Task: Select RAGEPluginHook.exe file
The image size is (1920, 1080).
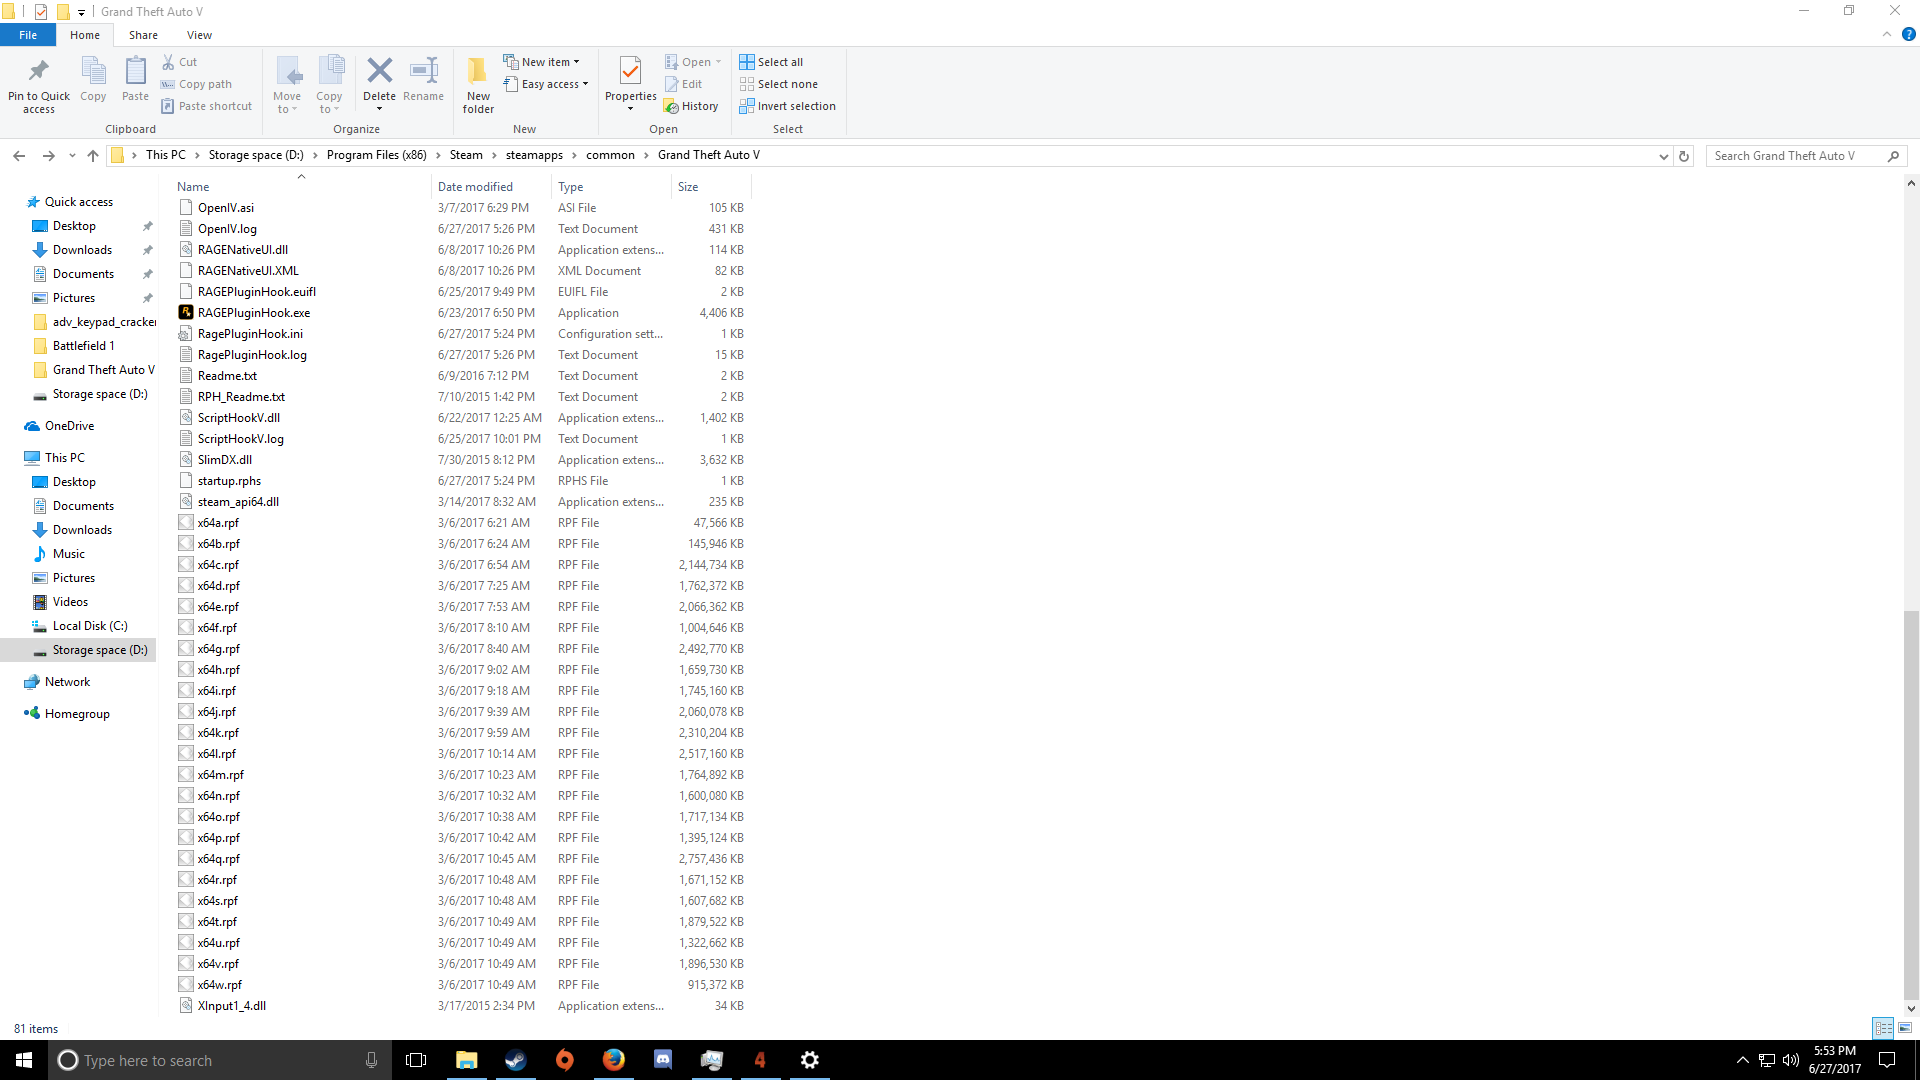Action: [x=254, y=313]
